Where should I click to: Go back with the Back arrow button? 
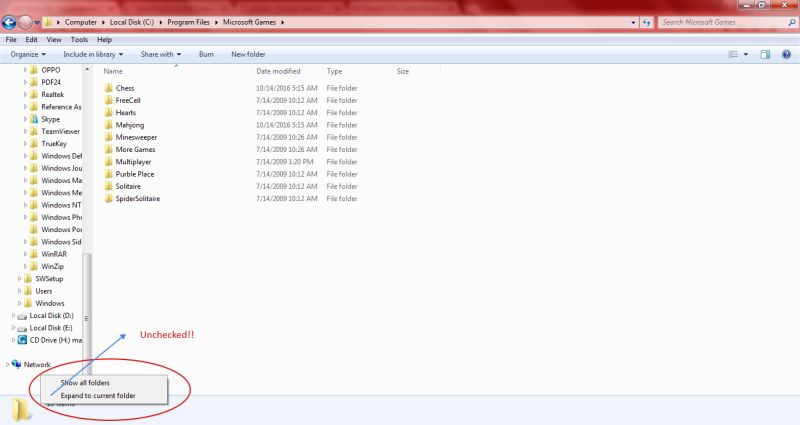(9, 22)
